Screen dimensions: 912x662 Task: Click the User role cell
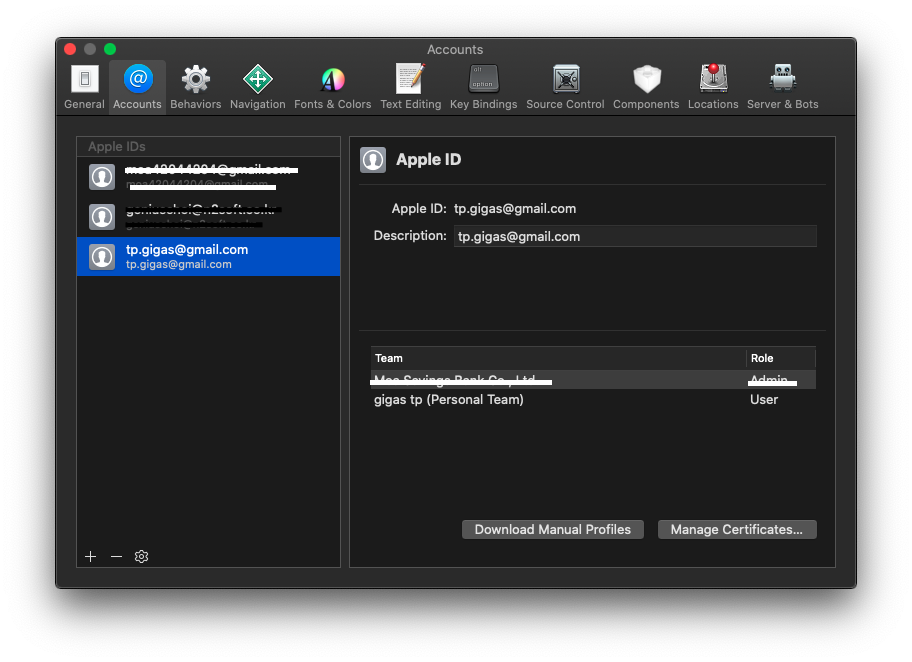point(764,400)
